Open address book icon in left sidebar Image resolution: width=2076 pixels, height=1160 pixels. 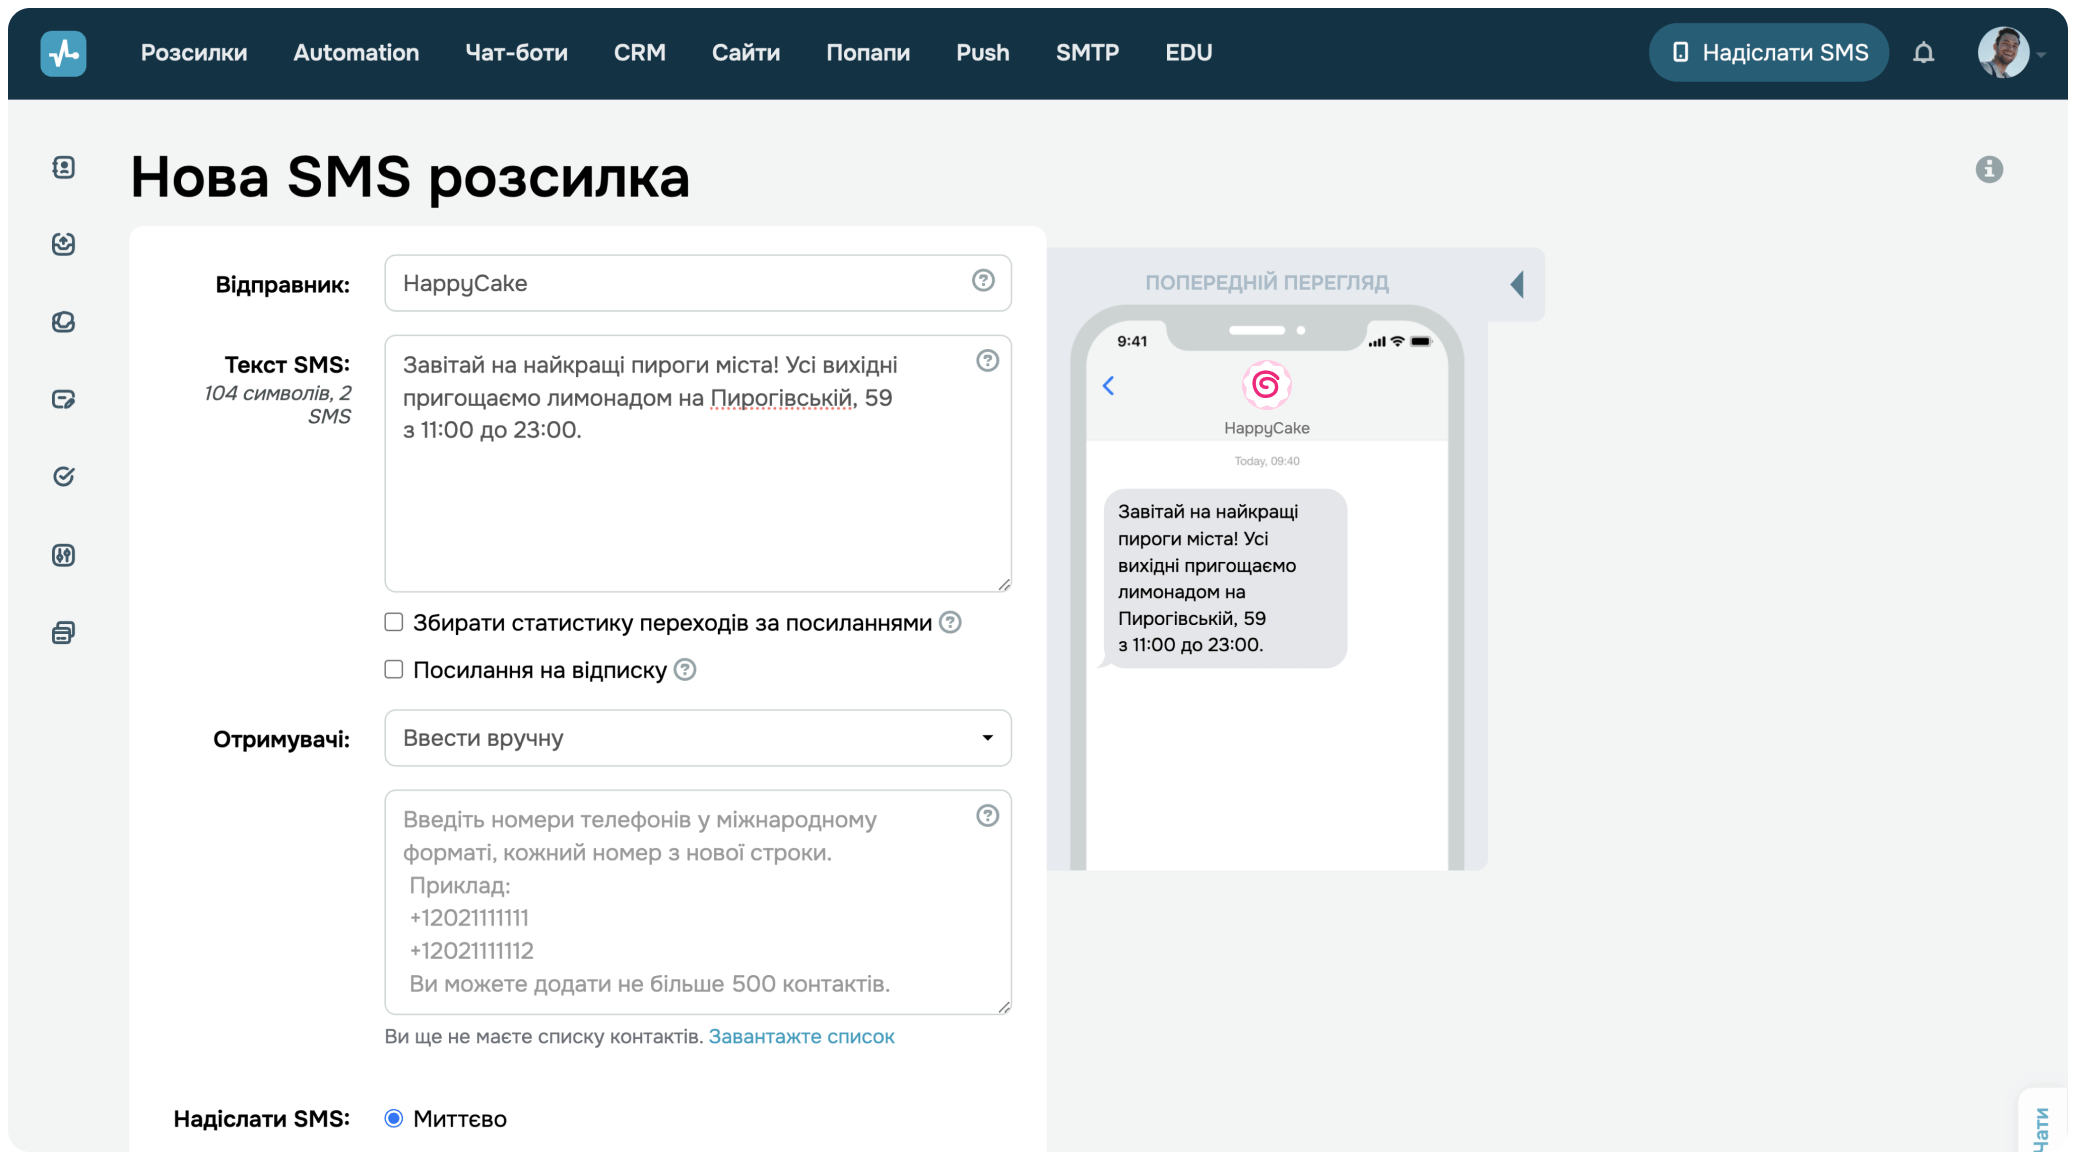tap(63, 168)
